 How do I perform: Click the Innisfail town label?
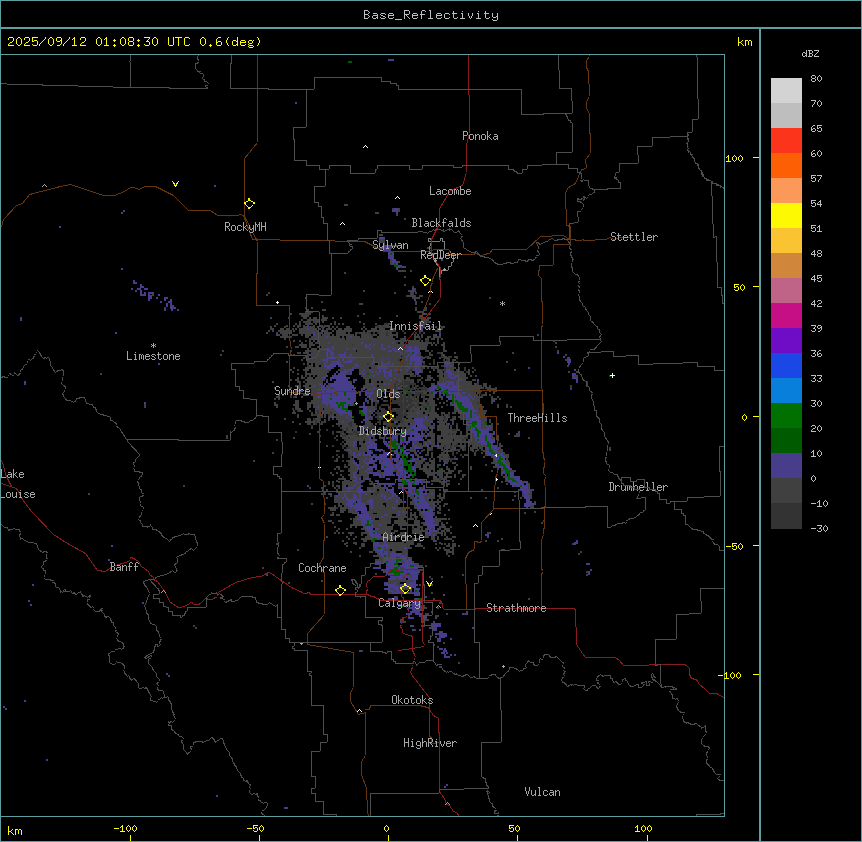(415, 326)
